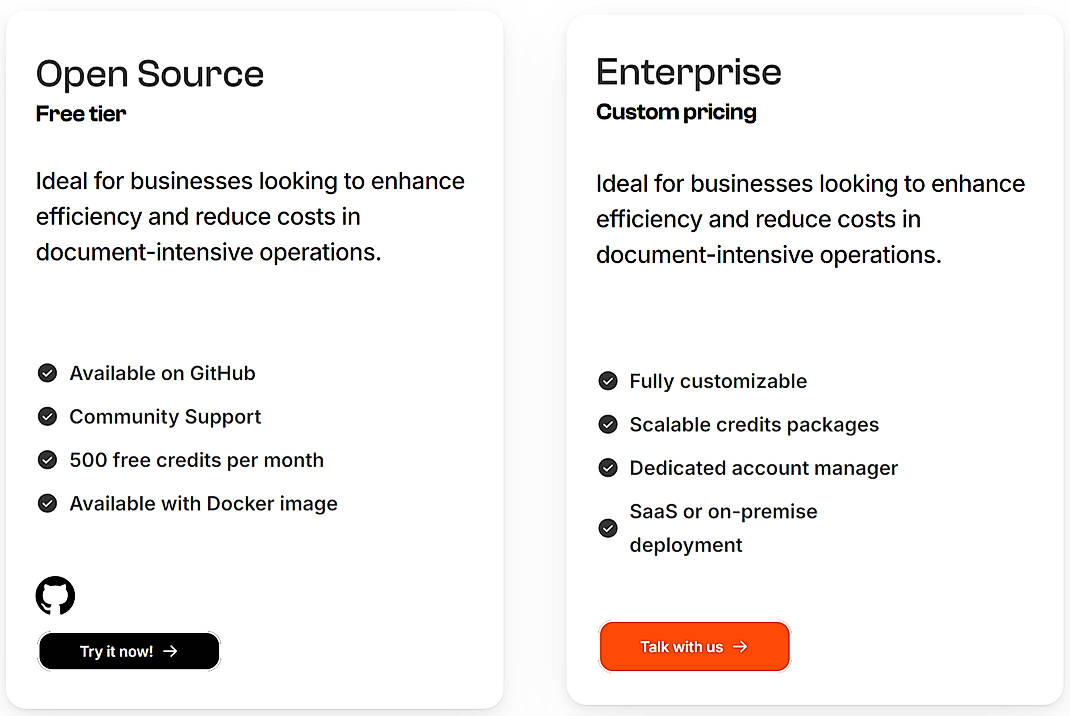1070x716 pixels.
Task: Click the checkmark beside Community Support
Action: pyautogui.click(x=47, y=416)
